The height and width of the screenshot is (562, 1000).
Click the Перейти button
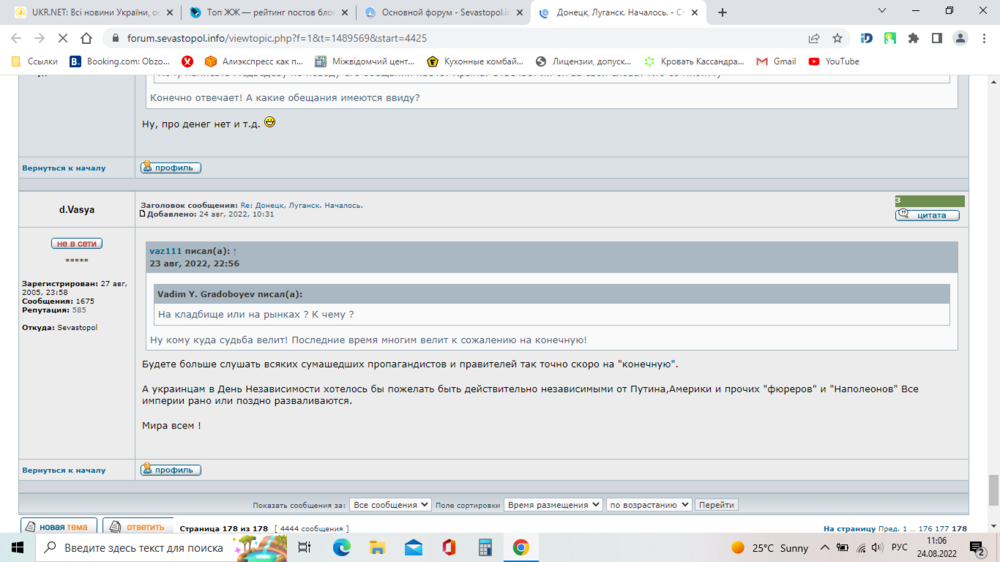(716, 505)
